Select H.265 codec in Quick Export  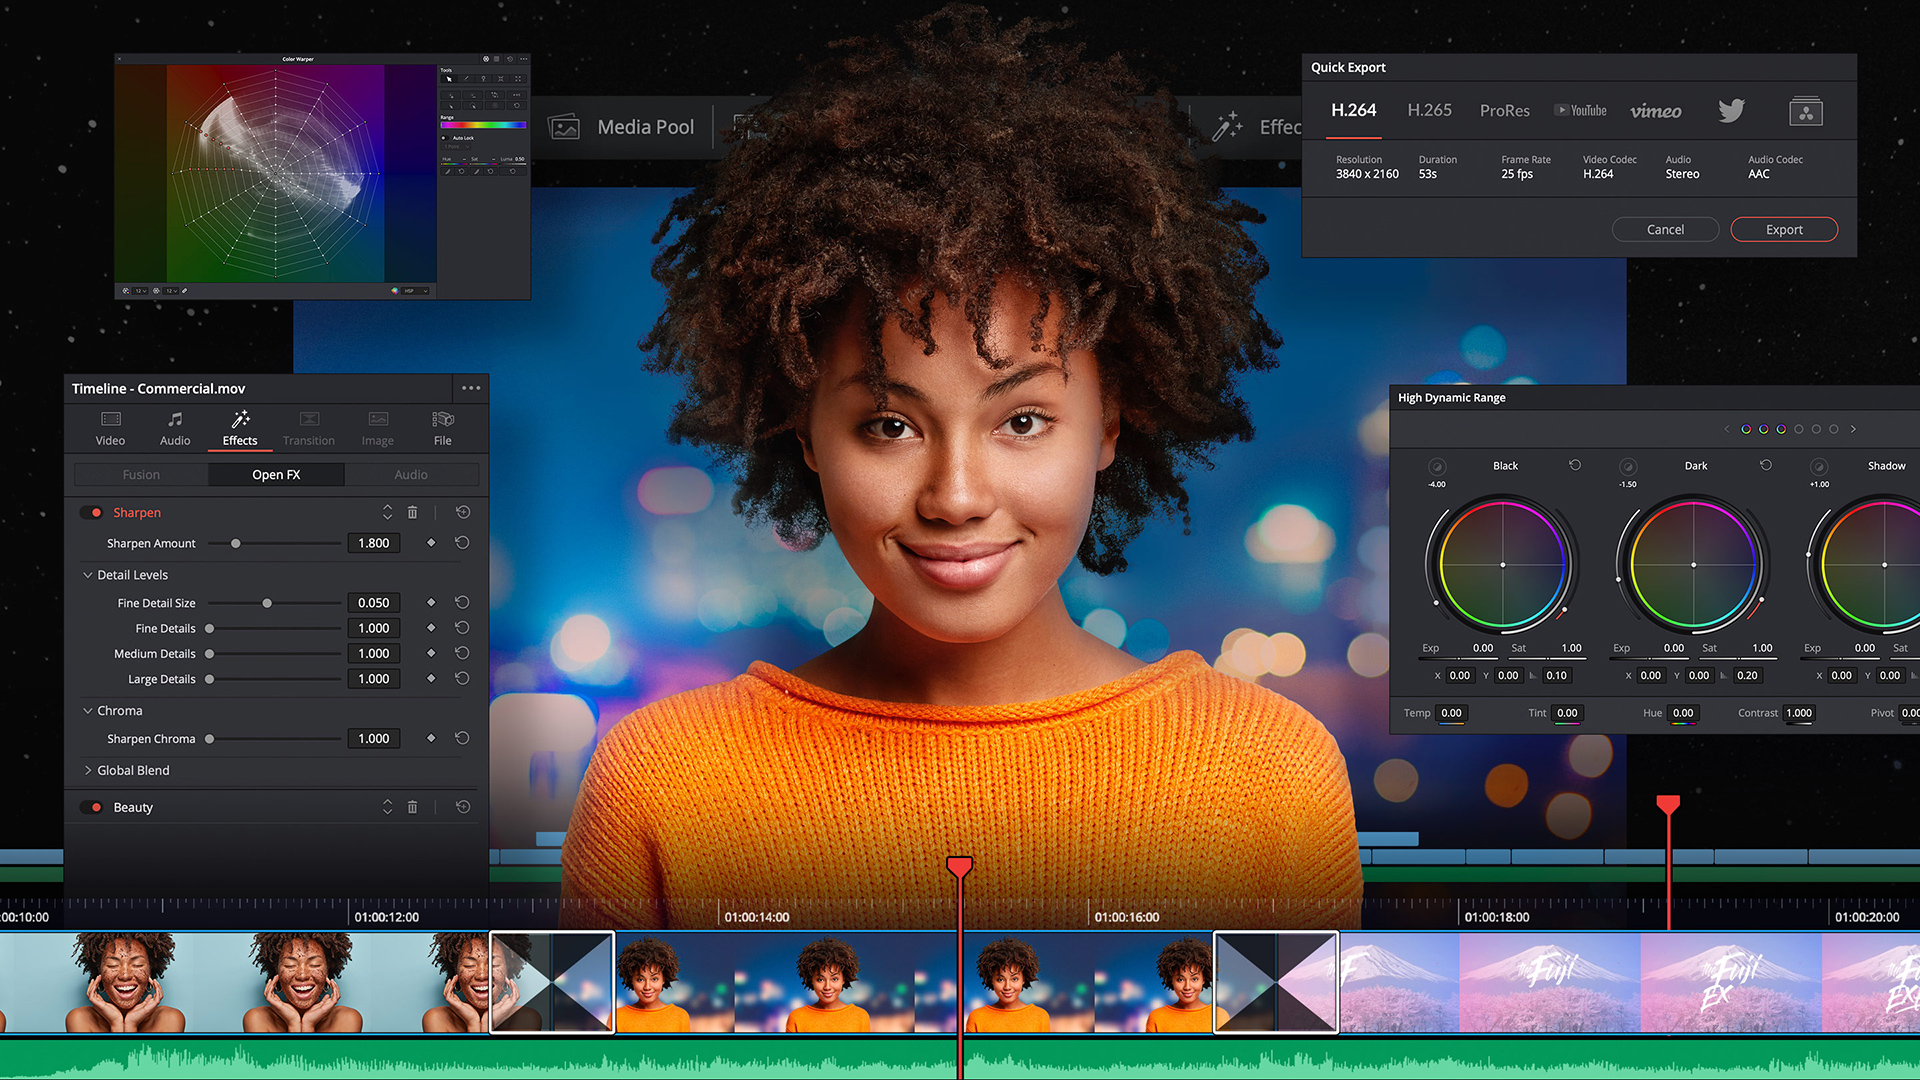click(x=1428, y=111)
